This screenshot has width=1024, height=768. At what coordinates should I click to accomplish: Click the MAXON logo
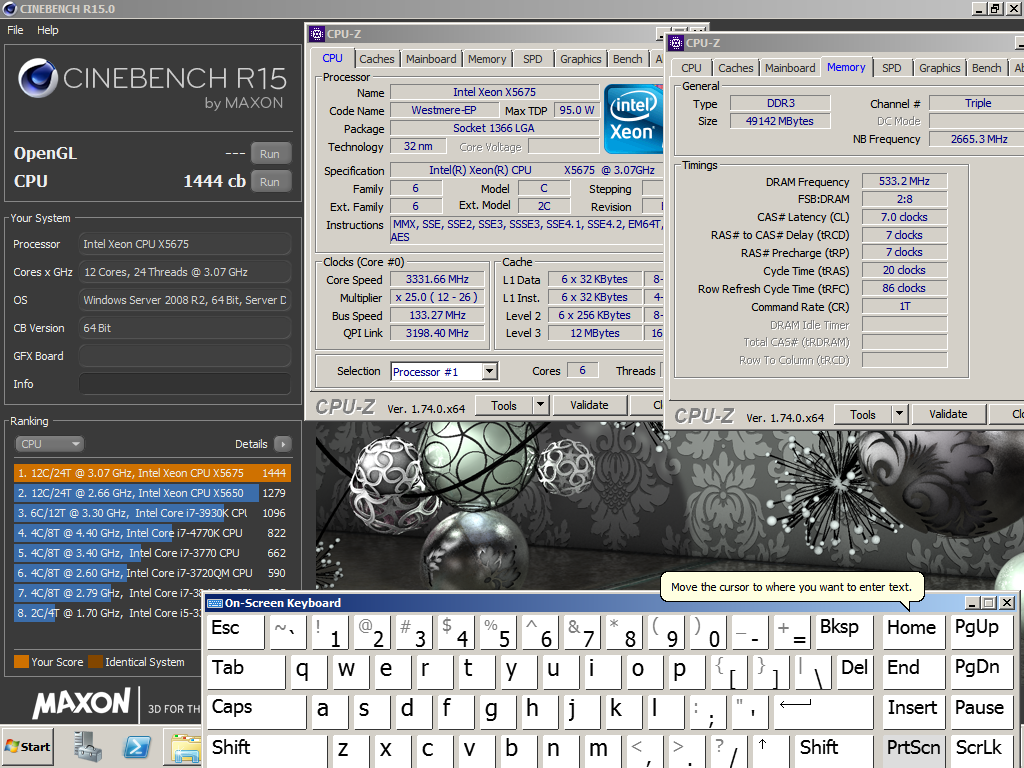(x=82, y=704)
